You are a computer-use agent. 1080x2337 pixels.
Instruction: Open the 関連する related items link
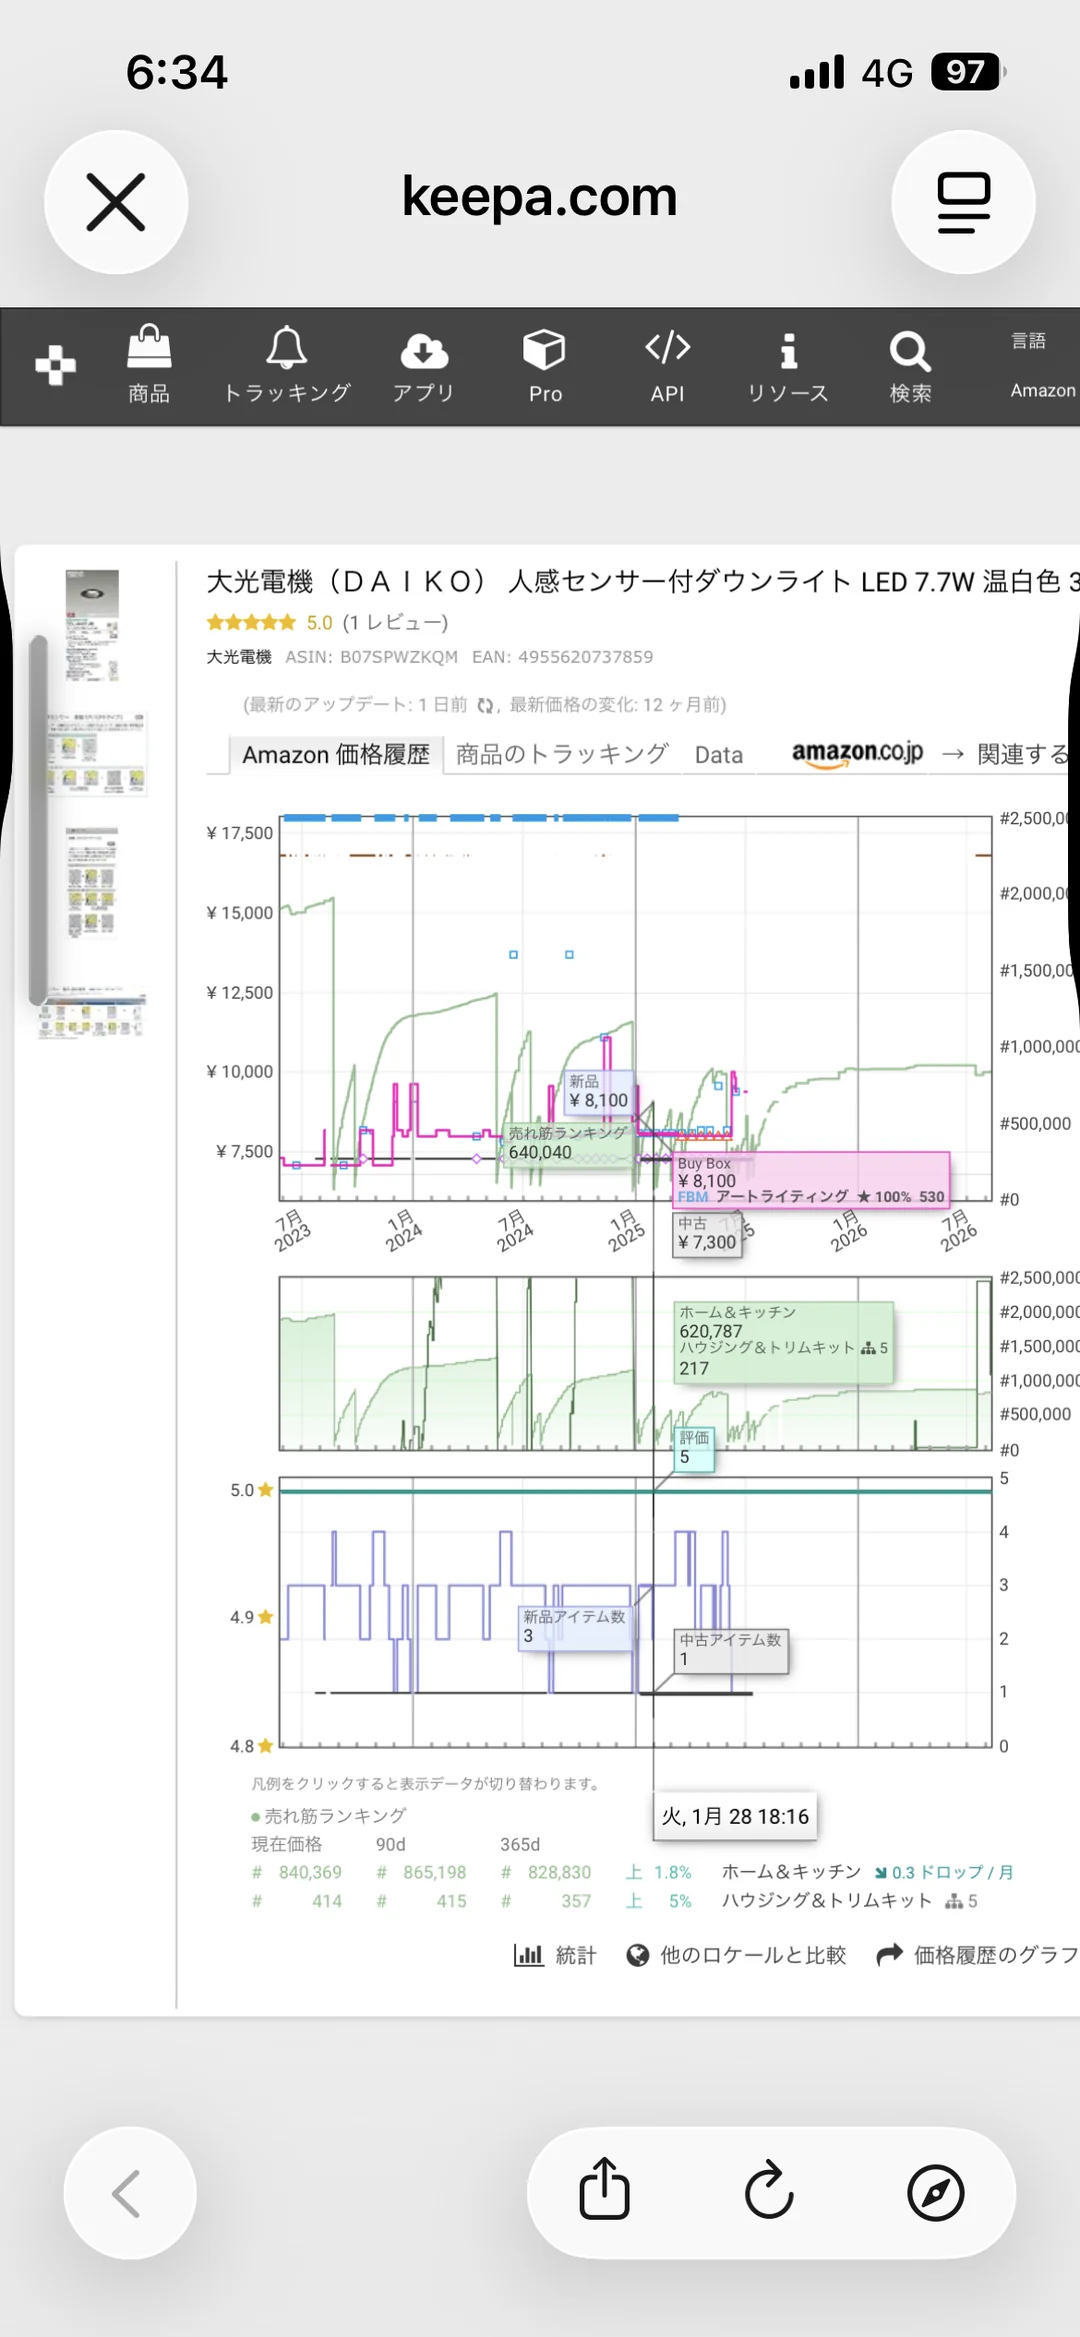click(x=1012, y=754)
